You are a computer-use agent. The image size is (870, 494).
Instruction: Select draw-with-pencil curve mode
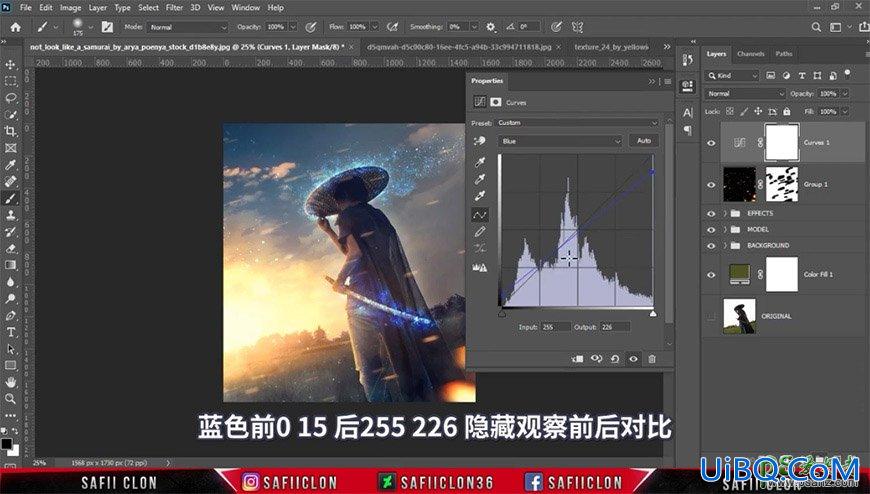coord(479,231)
